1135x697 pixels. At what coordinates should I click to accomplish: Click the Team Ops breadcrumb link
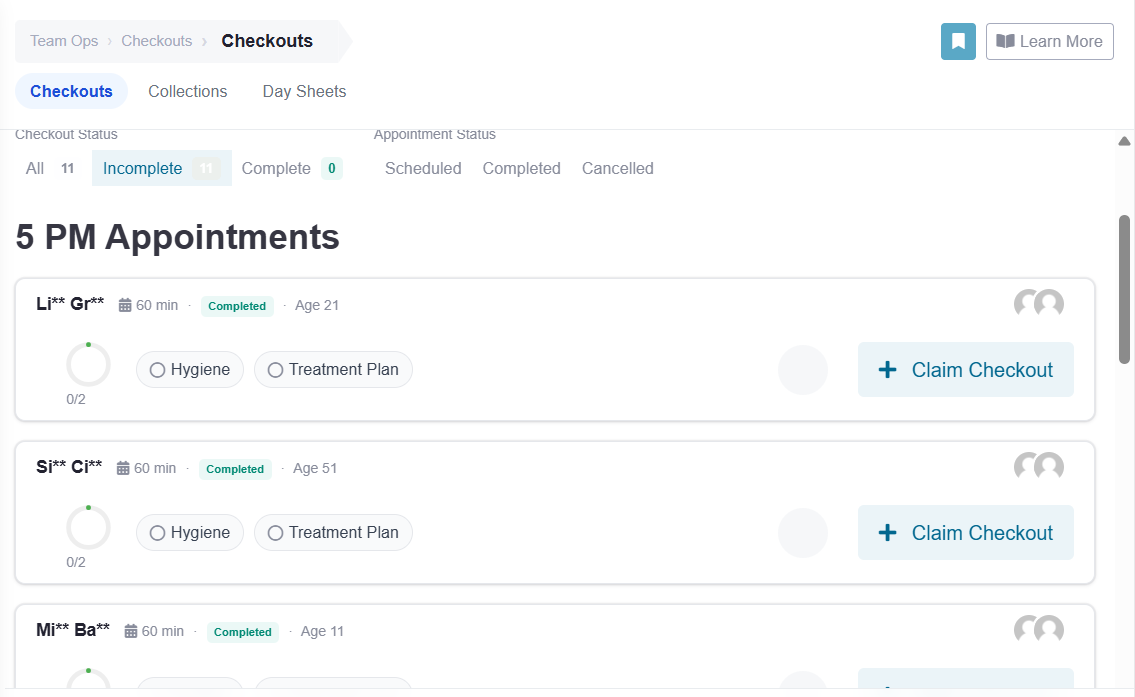click(64, 41)
